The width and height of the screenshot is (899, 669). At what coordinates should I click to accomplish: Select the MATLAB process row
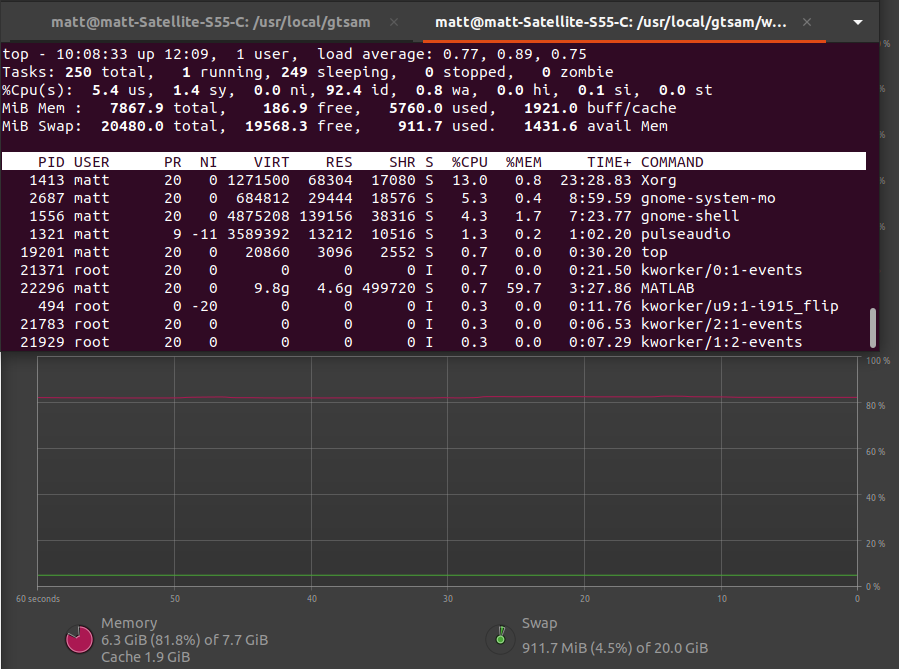coord(433,288)
